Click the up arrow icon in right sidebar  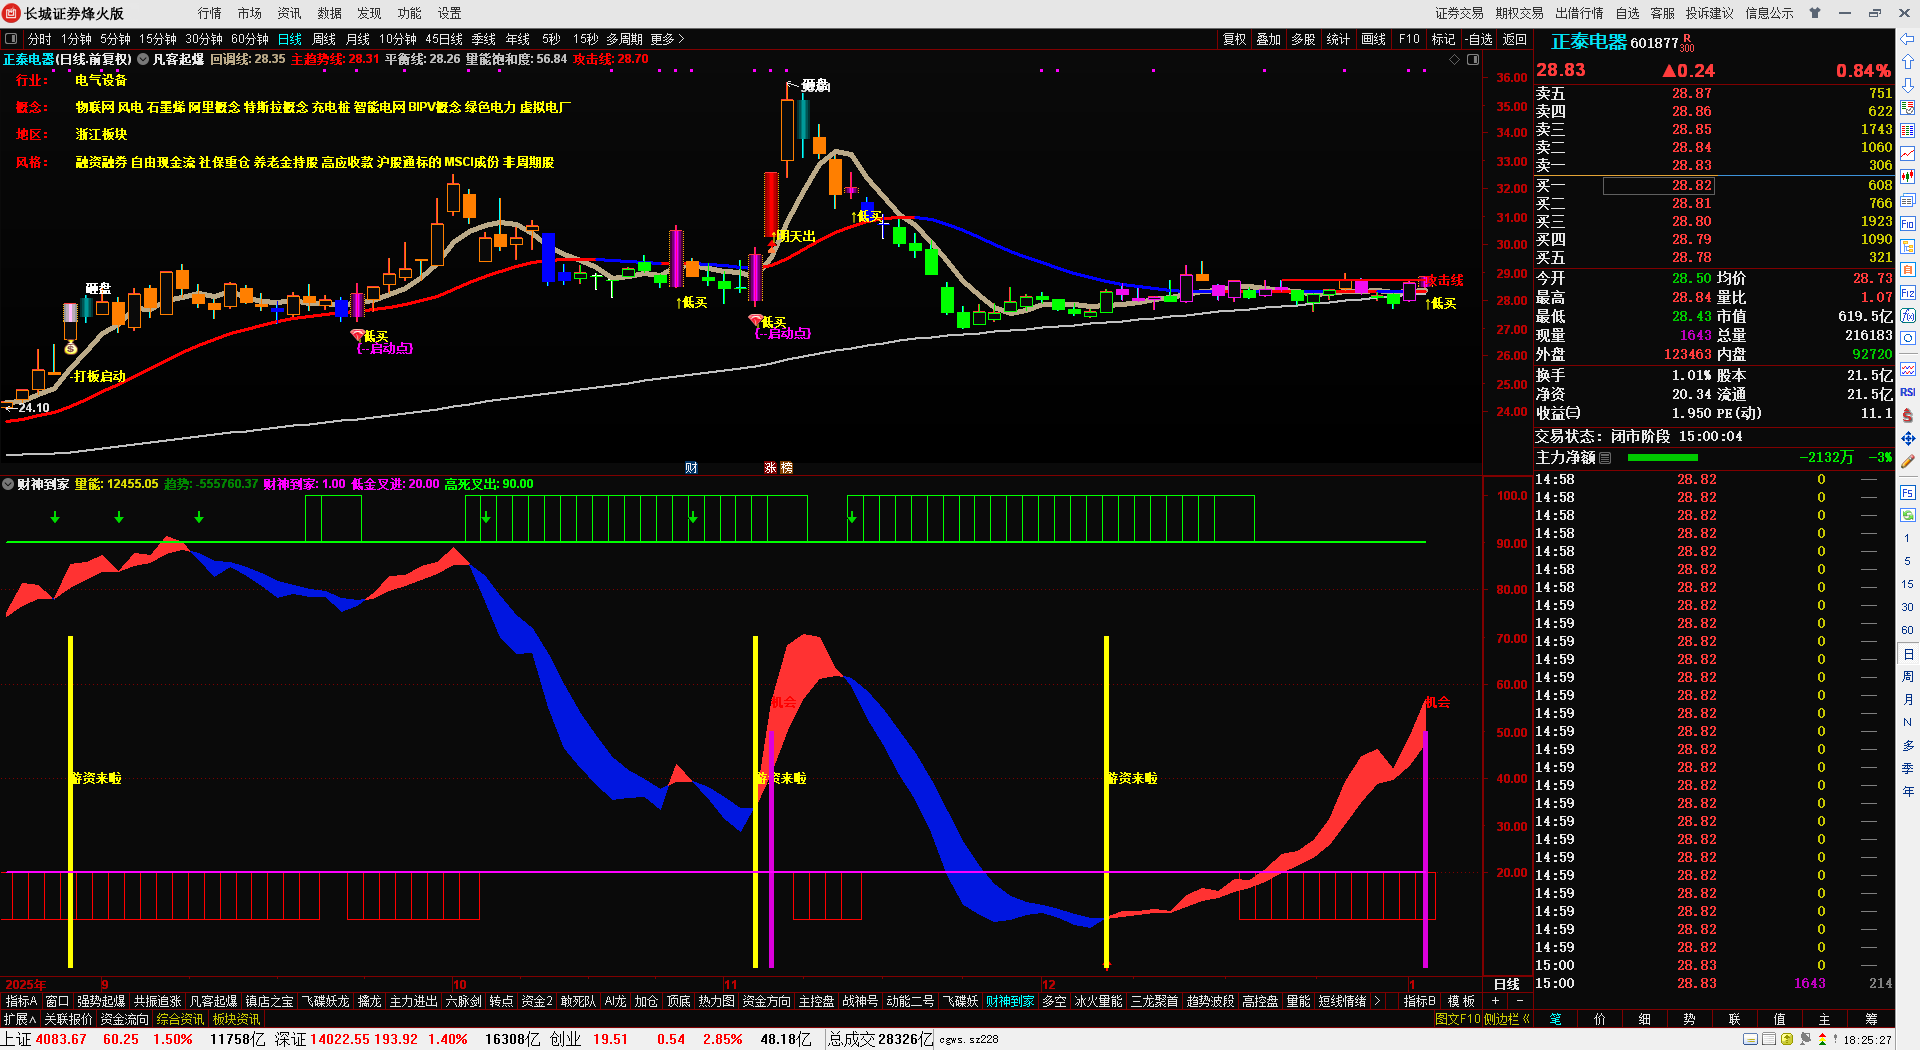click(x=1907, y=62)
